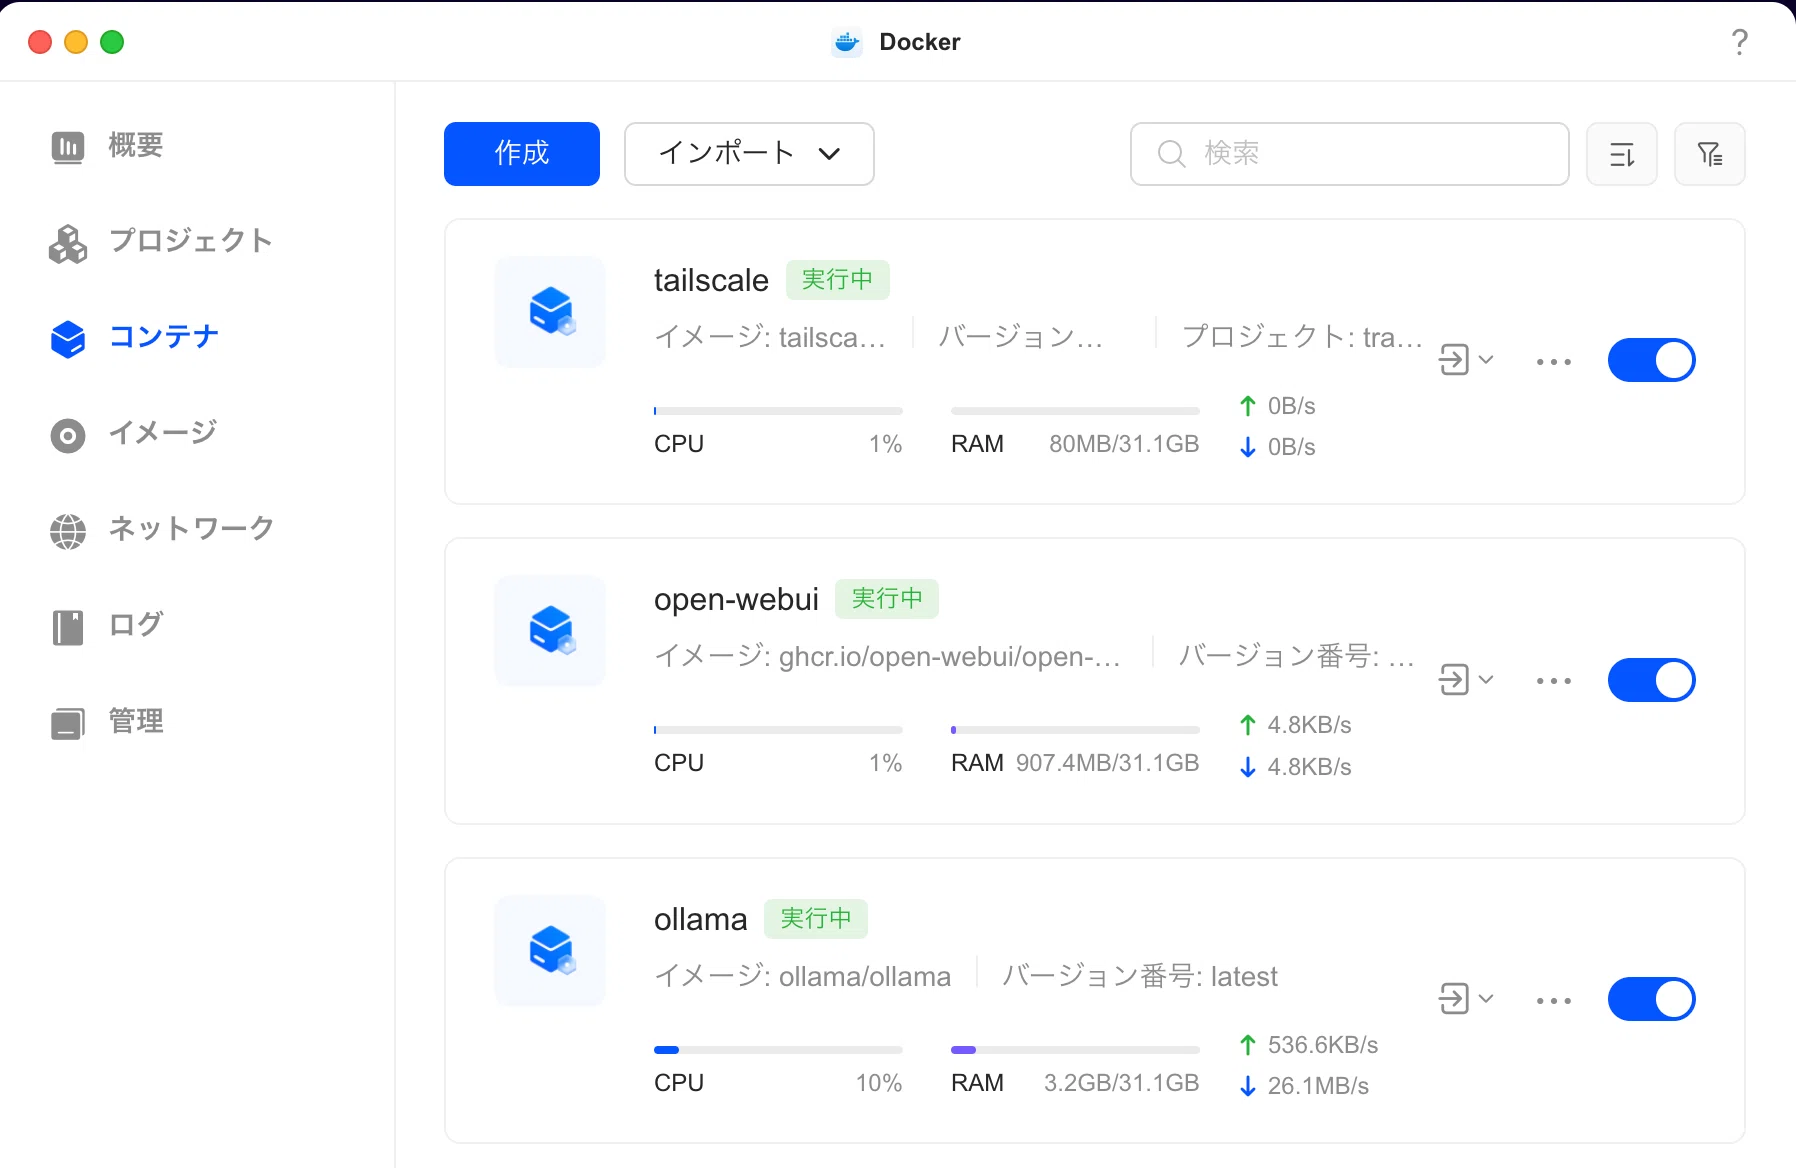Viewport: 1796px width, 1168px height.
Task: Open the ollama container name
Action: tap(700, 919)
